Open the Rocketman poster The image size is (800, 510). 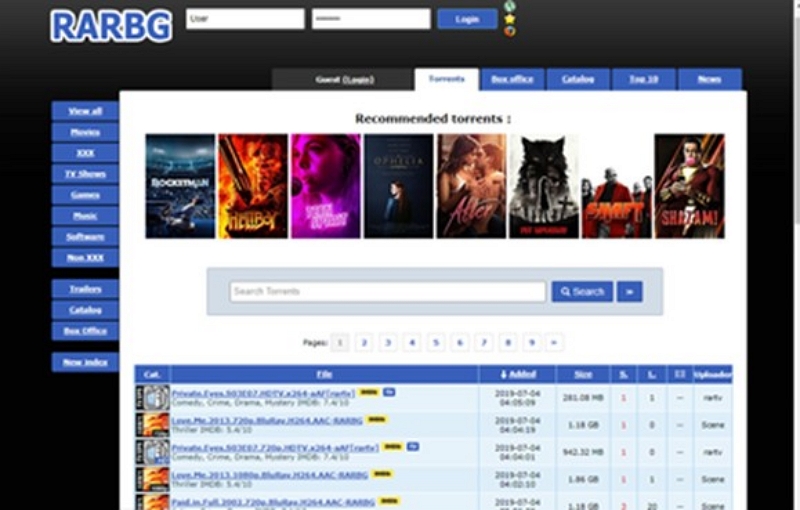tap(180, 186)
